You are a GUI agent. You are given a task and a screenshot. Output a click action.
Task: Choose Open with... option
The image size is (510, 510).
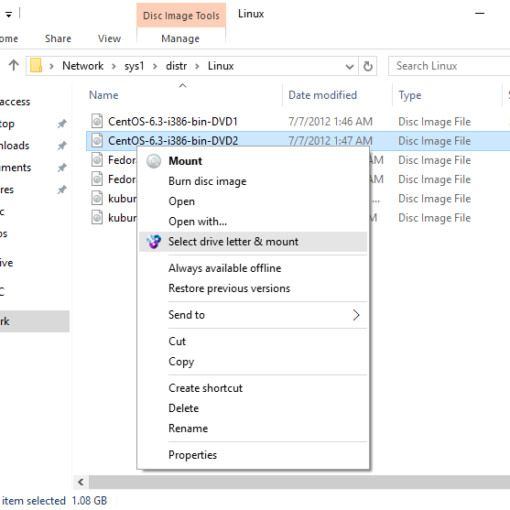(x=253, y=221)
